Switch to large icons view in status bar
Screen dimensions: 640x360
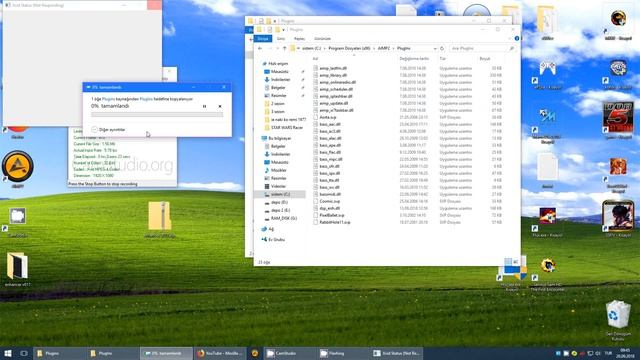[516, 262]
